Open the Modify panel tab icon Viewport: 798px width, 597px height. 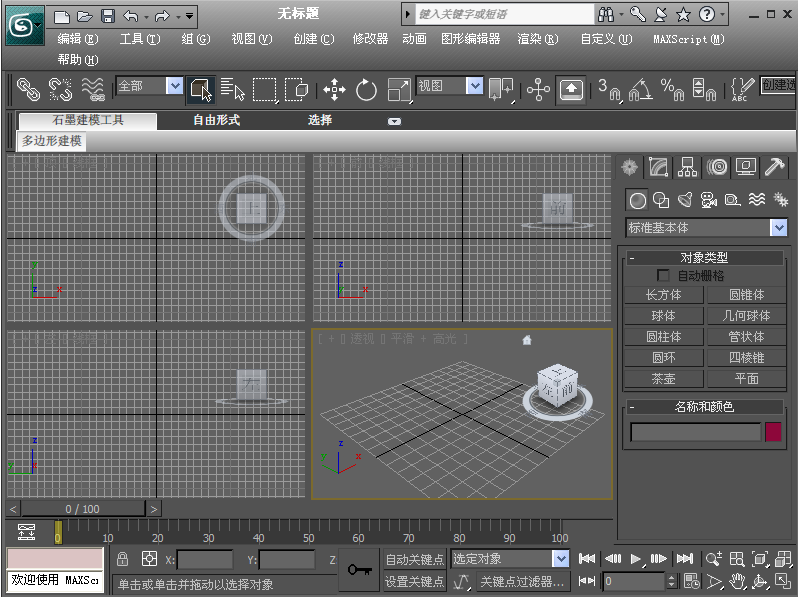(658, 167)
